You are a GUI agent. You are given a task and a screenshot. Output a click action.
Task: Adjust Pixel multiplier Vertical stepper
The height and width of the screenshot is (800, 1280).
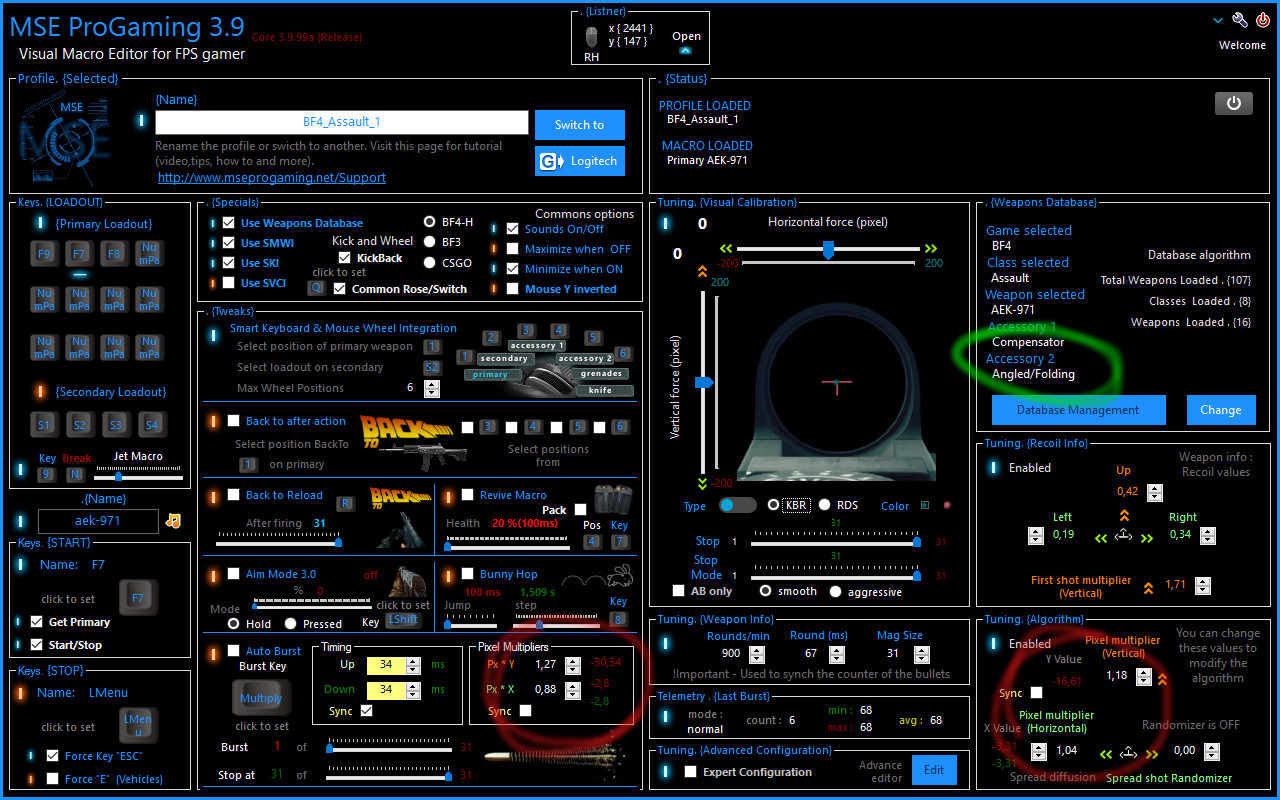pos(1144,677)
